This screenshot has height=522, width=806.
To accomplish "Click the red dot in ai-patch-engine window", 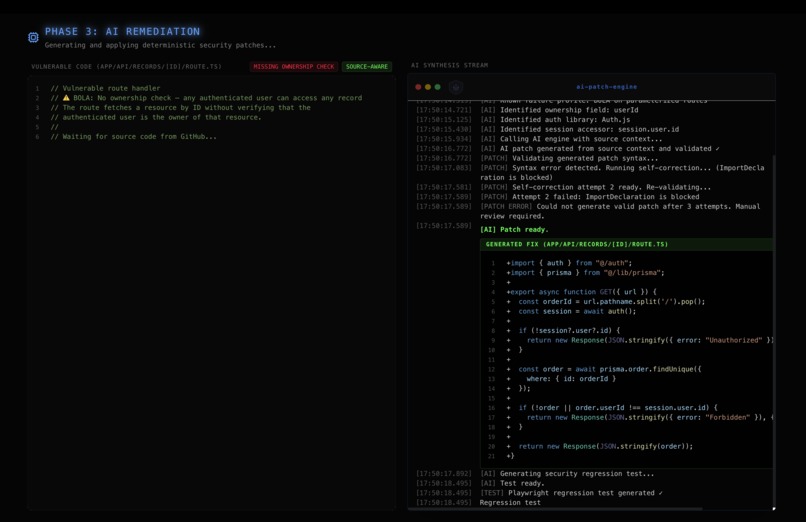I will pos(418,87).
